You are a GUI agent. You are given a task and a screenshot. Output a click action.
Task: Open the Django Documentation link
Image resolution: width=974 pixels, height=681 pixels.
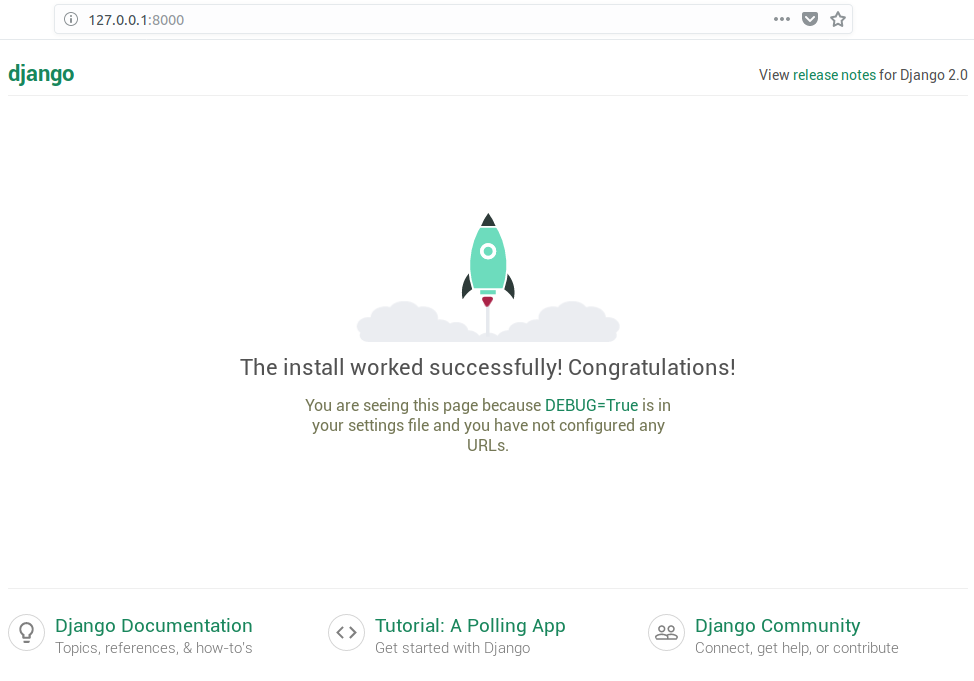pyautogui.click(x=154, y=626)
